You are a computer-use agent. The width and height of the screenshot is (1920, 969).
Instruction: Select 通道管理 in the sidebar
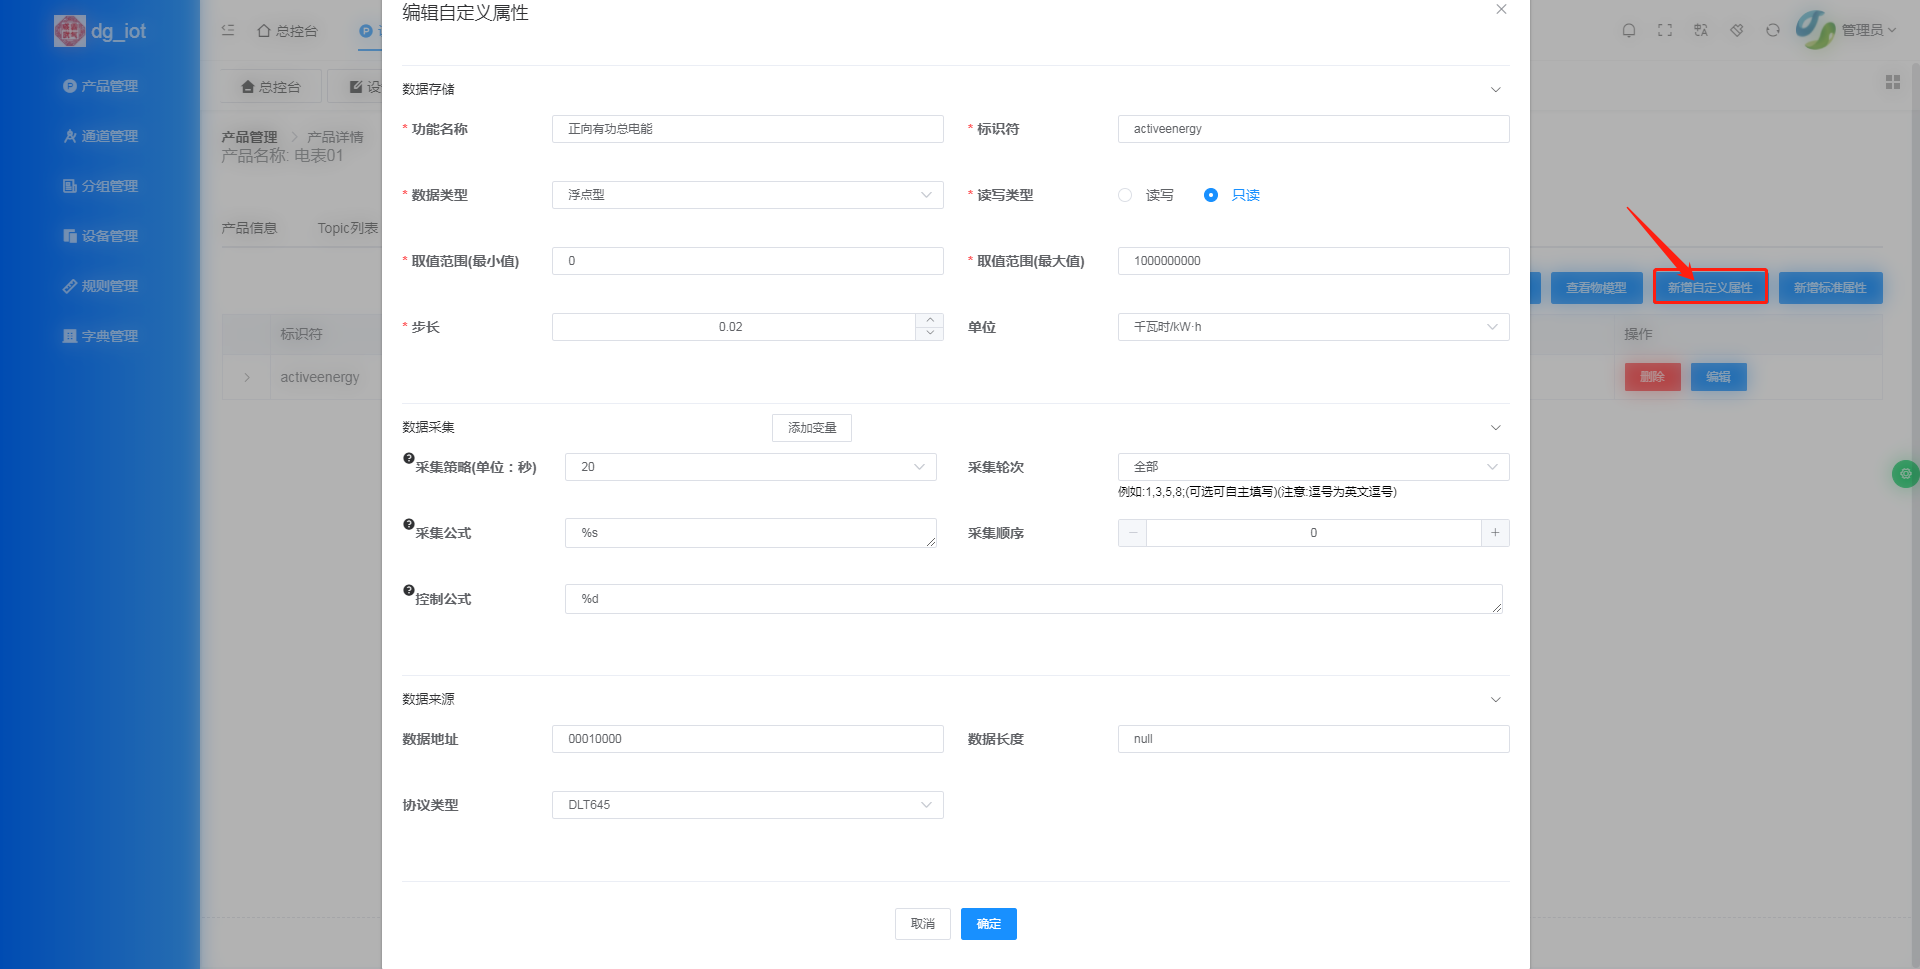click(x=108, y=135)
